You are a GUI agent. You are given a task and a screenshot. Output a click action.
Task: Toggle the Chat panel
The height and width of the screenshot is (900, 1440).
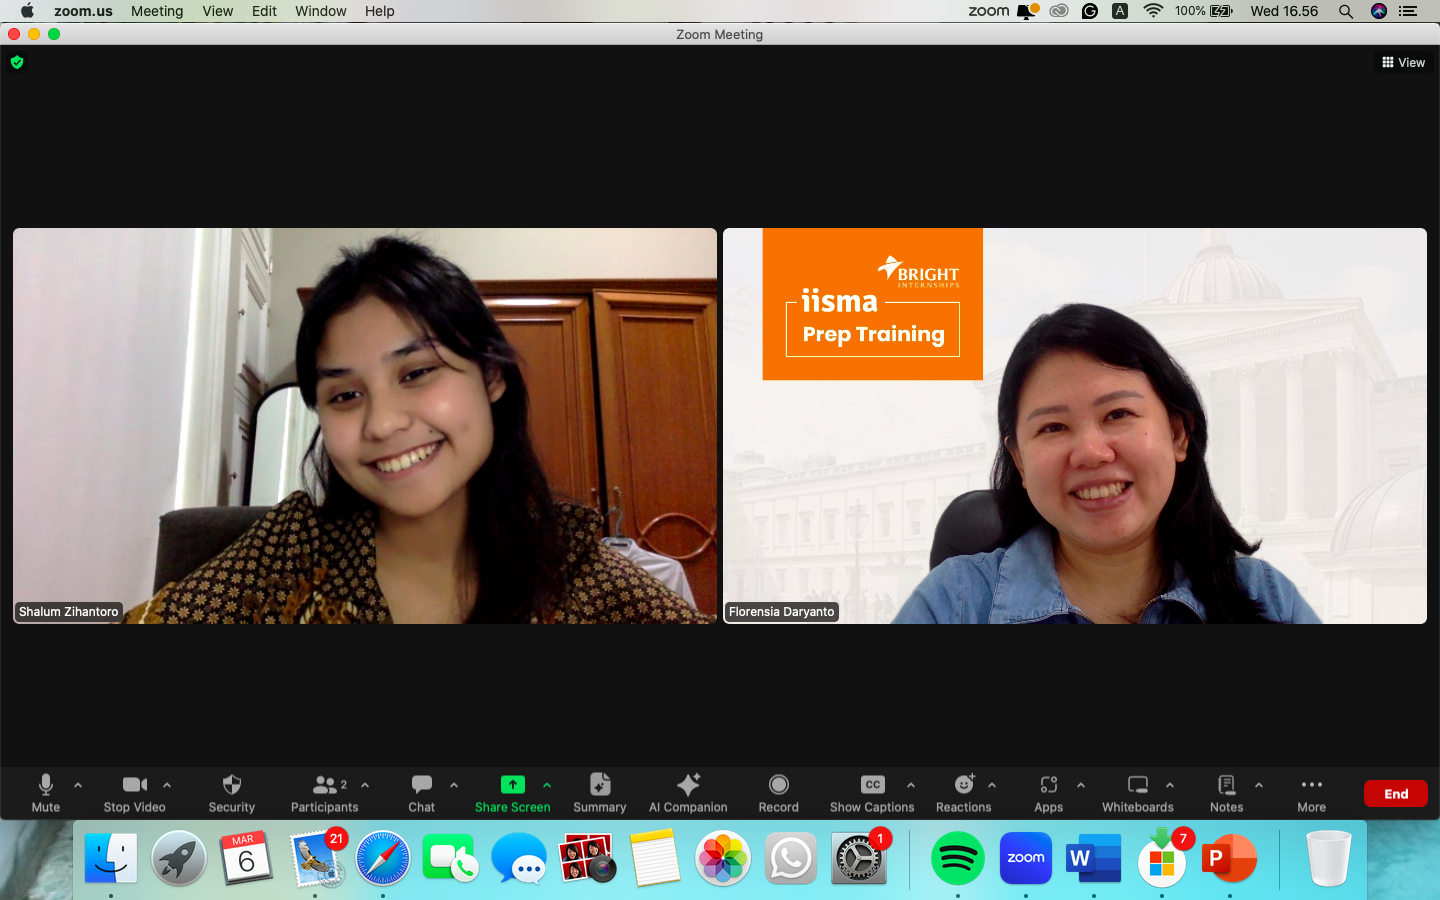pyautogui.click(x=420, y=793)
